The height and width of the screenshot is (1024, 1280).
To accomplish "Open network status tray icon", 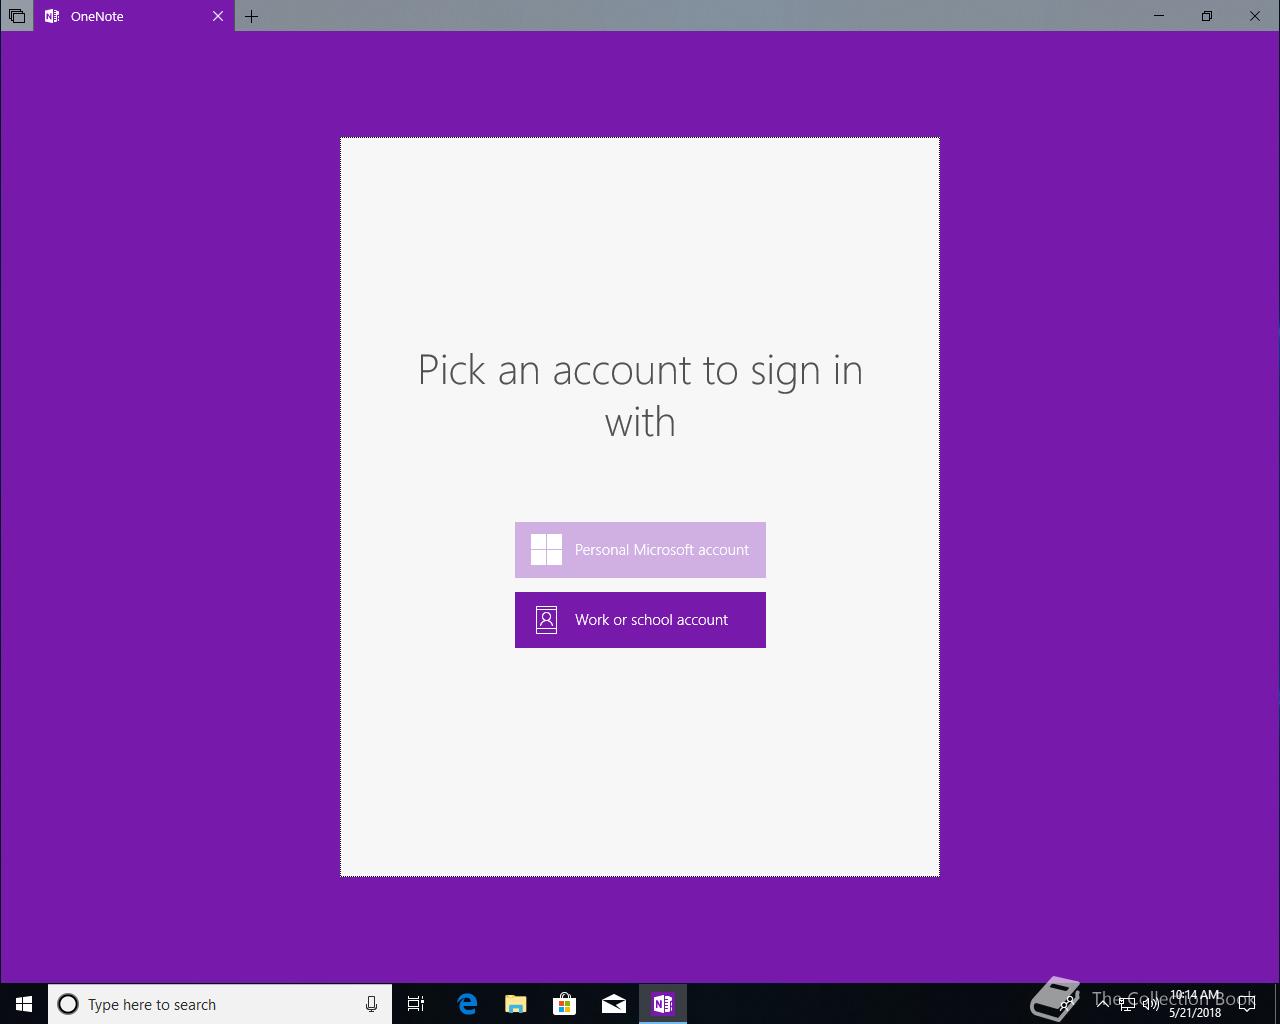I will (1127, 1004).
